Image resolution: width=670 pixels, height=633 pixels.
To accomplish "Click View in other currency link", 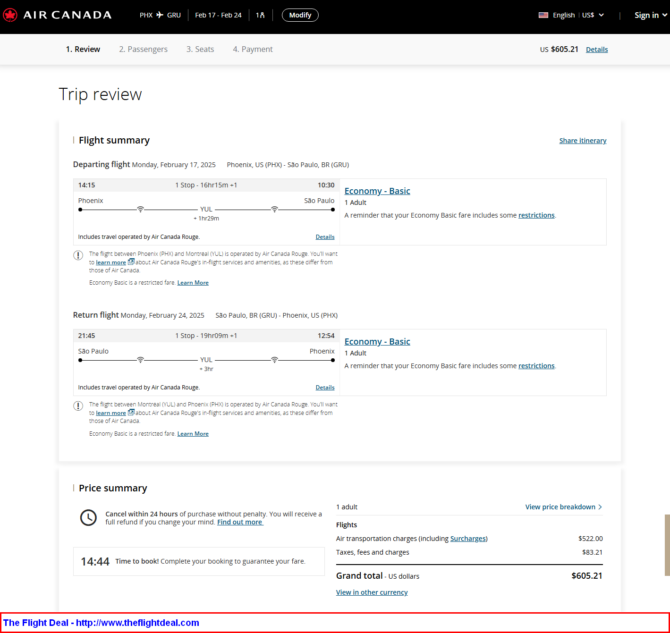I will coord(372,592).
